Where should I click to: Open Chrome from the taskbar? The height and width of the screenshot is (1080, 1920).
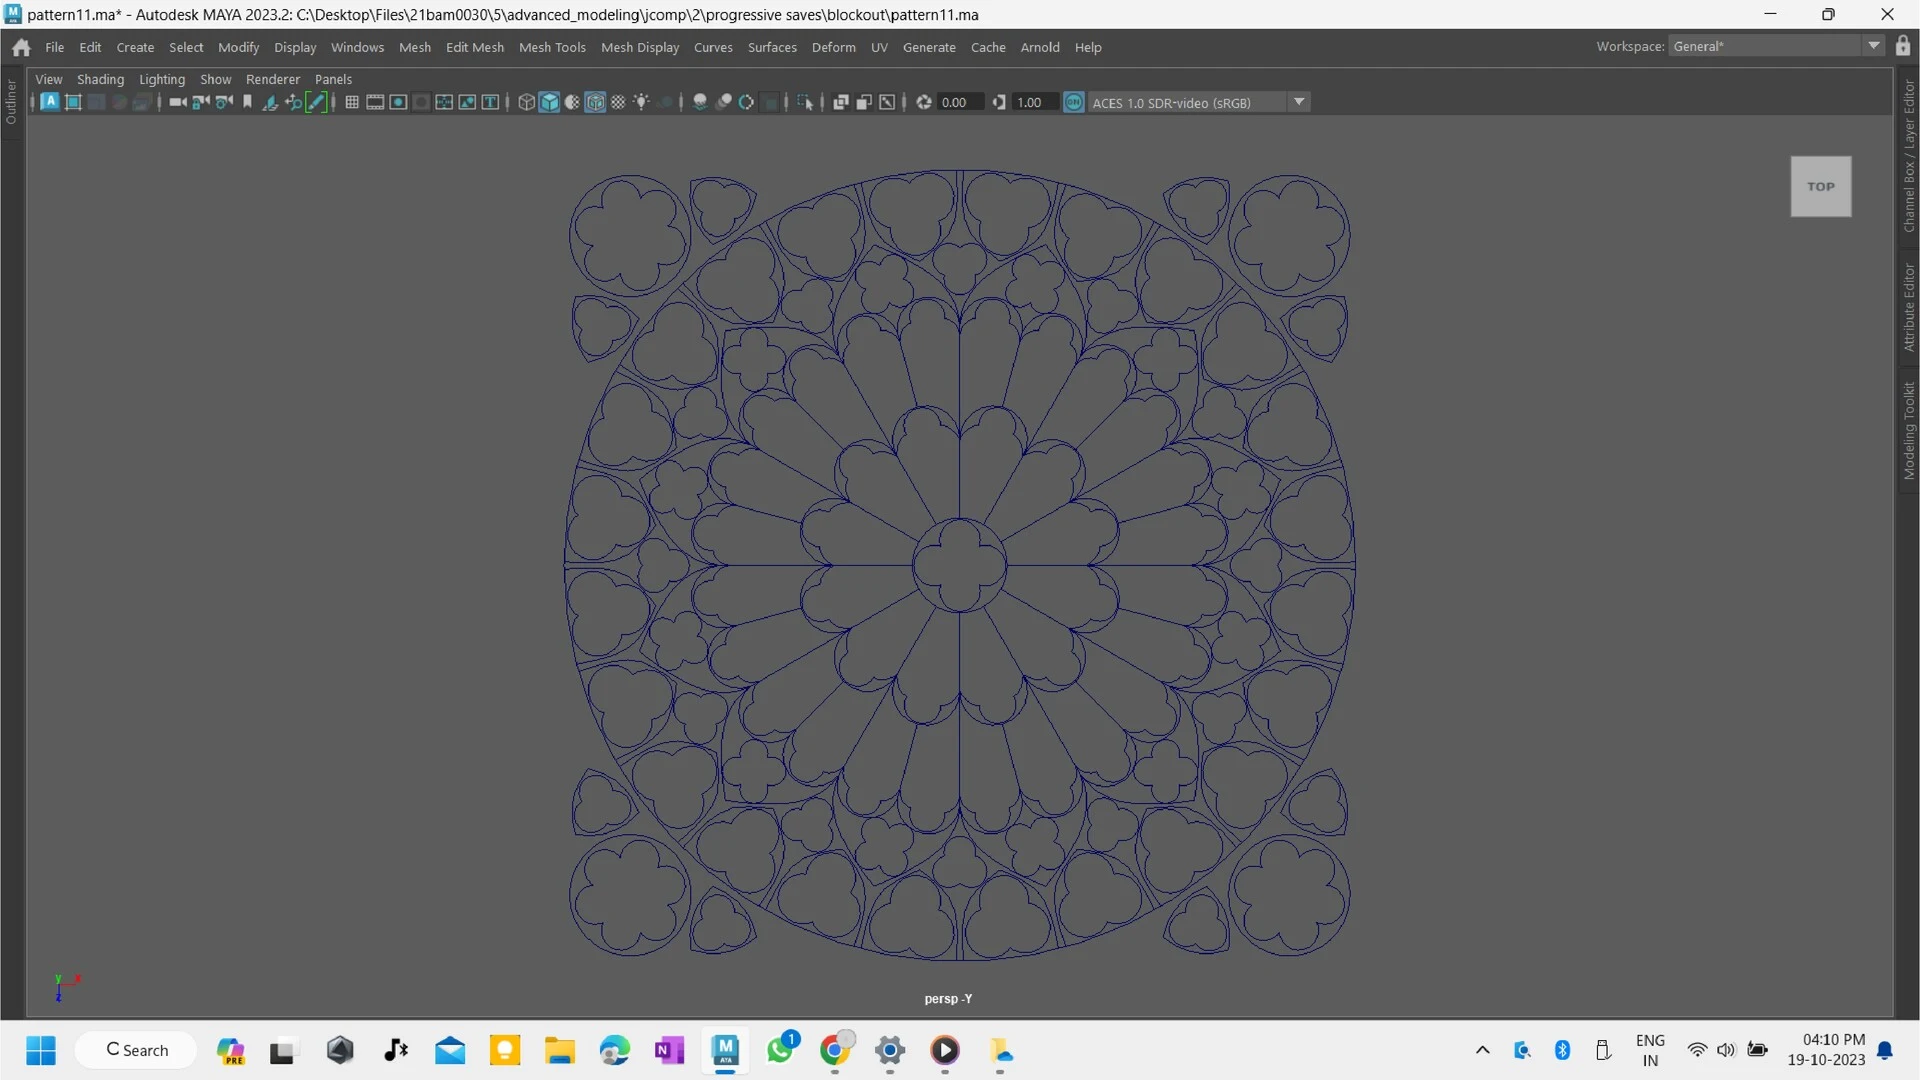pos(837,1051)
